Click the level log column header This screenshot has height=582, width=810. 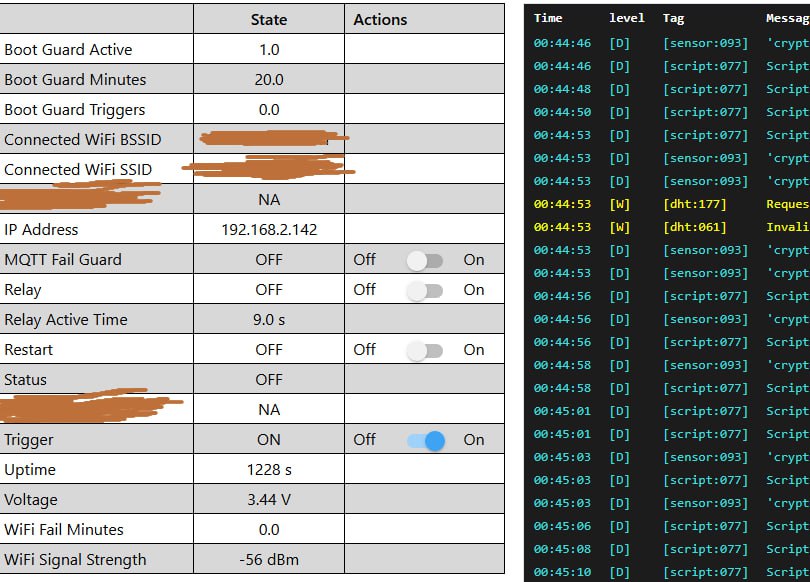[x=627, y=18]
